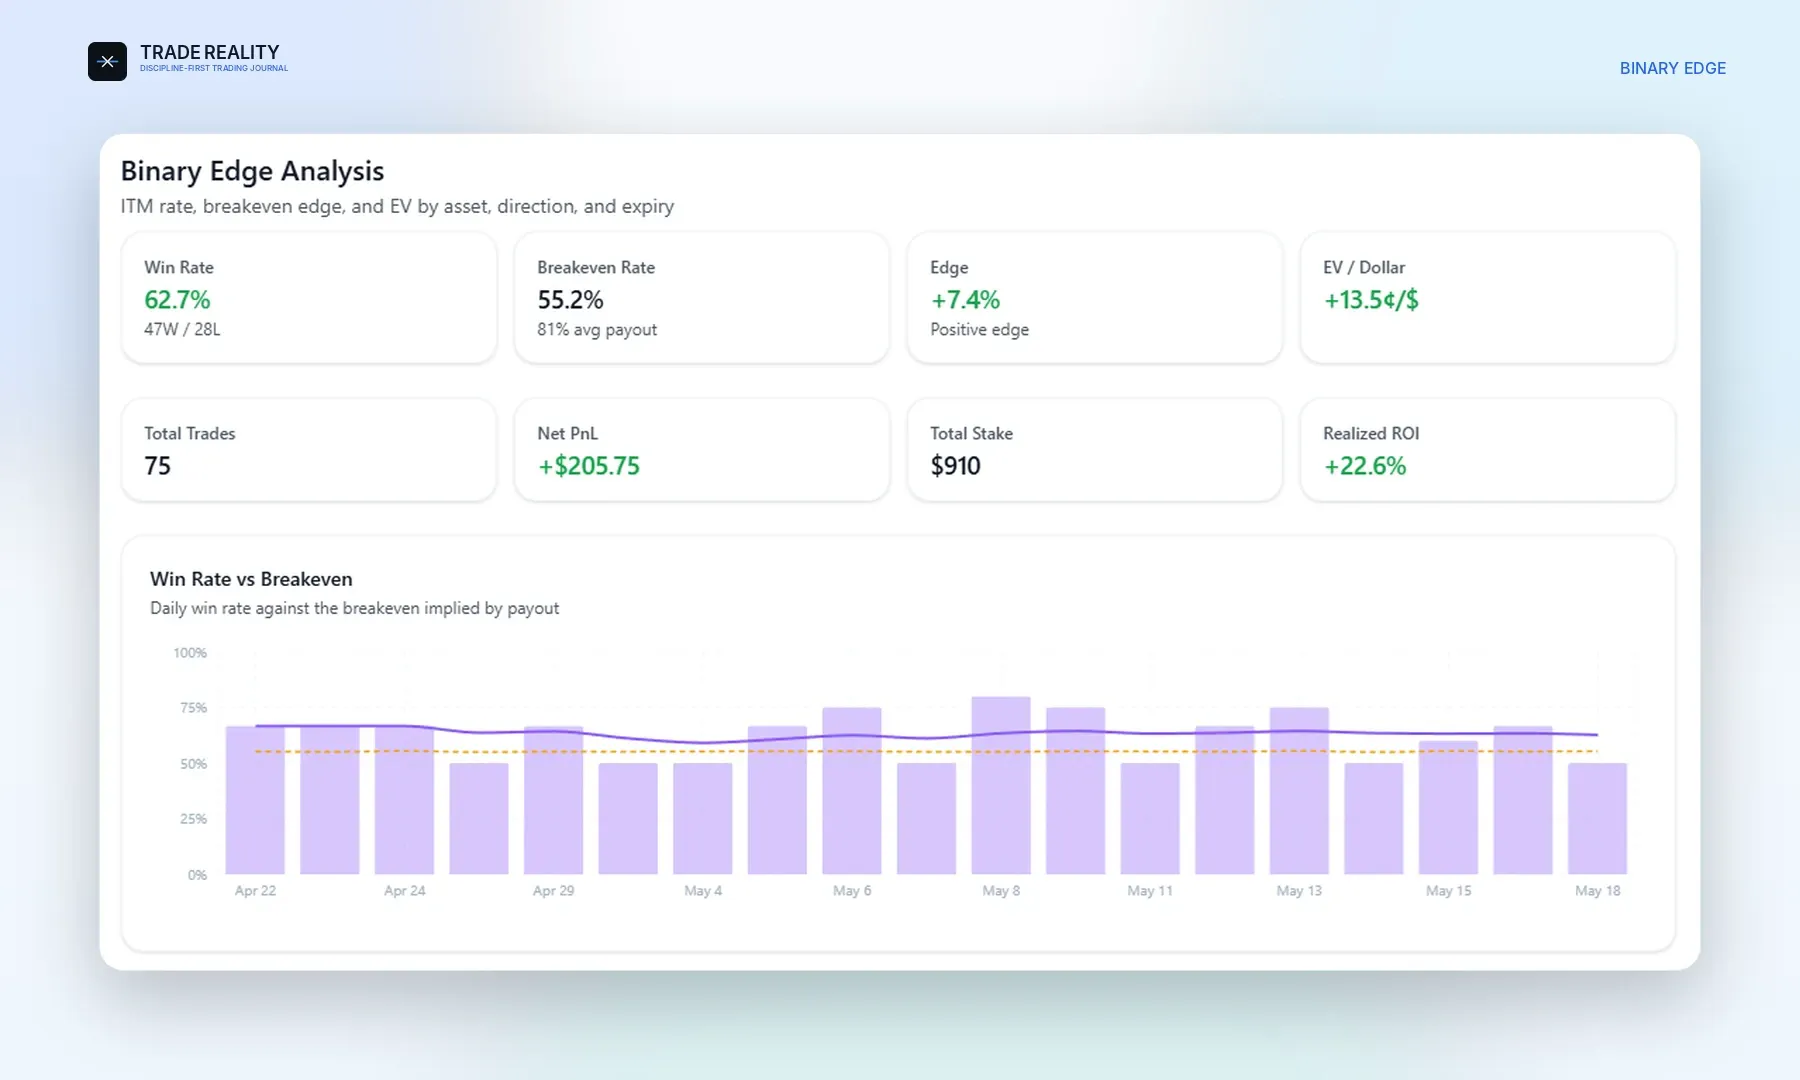
Task: Click the May 18 x-axis date label
Action: click(1597, 891)
